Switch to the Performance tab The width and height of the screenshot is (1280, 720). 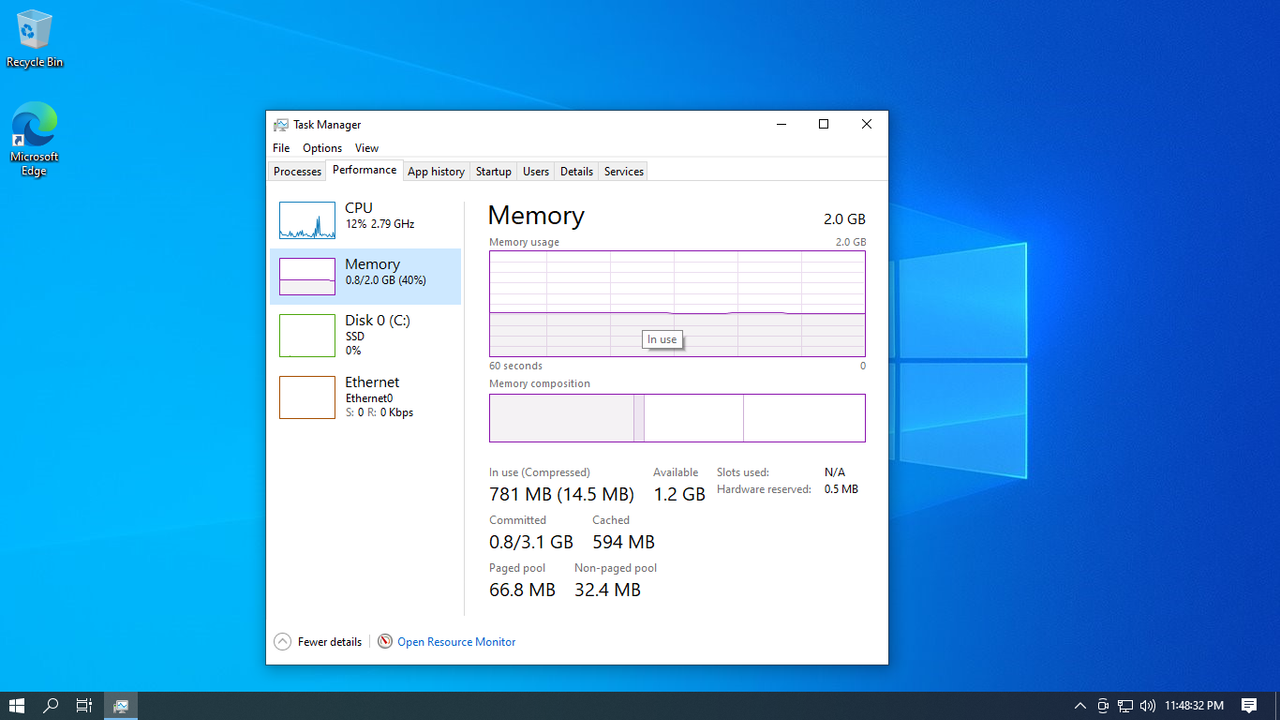(x=364, y=170)
